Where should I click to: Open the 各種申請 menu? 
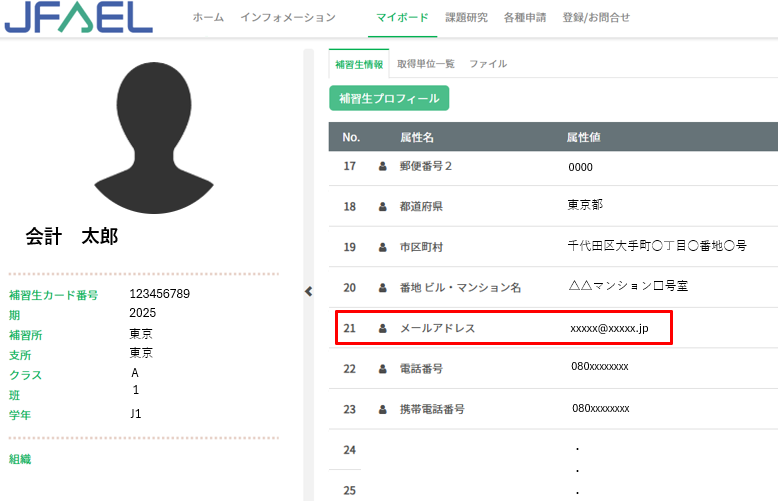[525, 18]
